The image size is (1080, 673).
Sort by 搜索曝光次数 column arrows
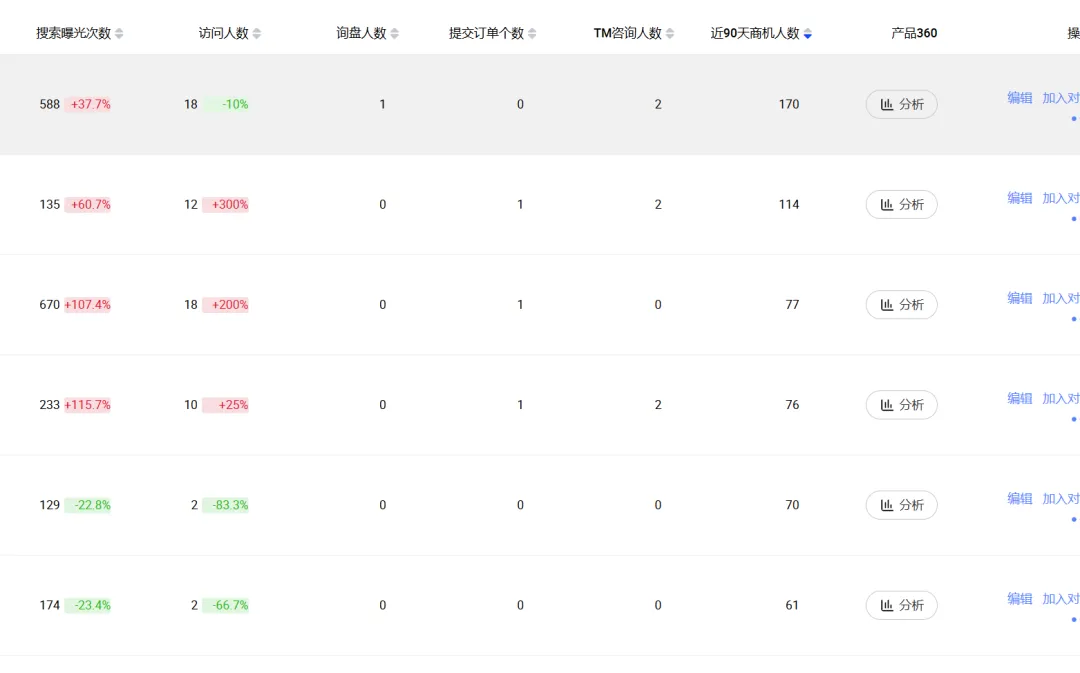click(119, 34)
